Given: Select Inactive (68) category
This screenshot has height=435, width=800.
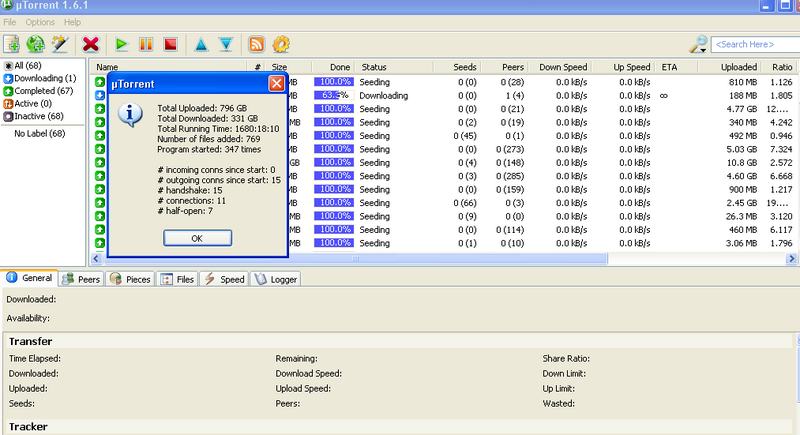Looking at the screenshot, I should tap(34, 116).
